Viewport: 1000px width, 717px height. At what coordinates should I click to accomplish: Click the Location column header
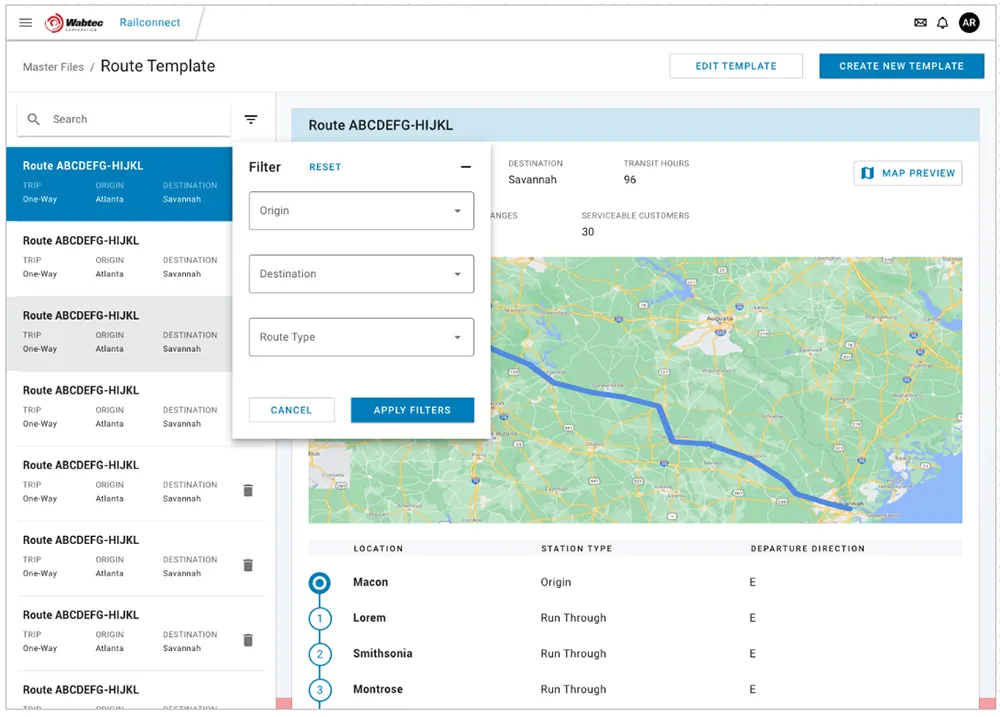tap(378, 549)
